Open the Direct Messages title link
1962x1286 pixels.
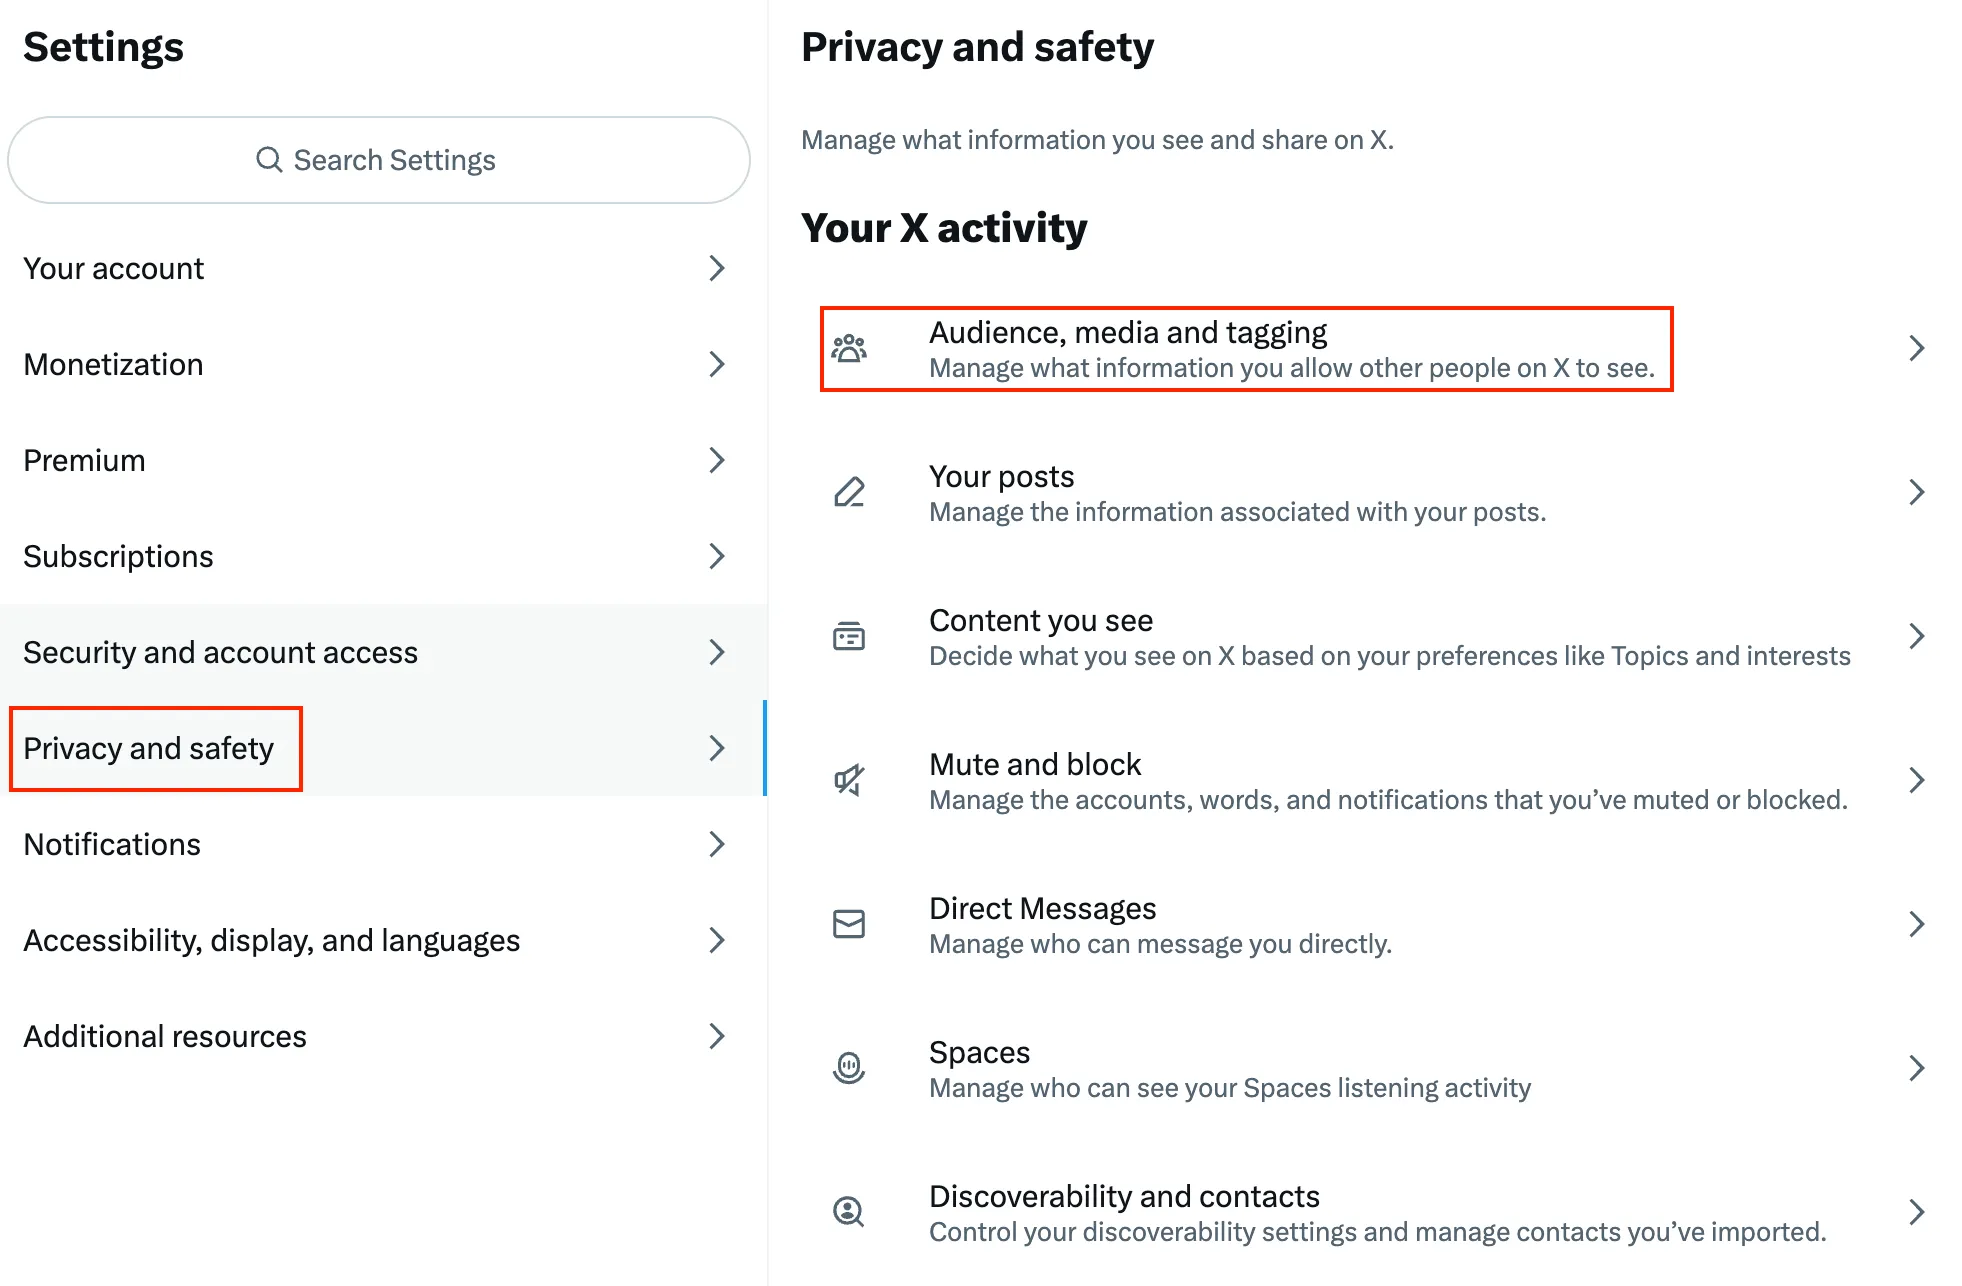pos(1042,908)
